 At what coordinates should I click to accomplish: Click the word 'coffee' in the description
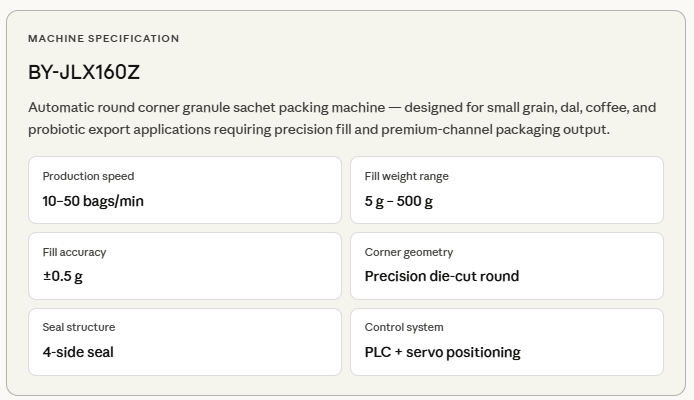607,107
